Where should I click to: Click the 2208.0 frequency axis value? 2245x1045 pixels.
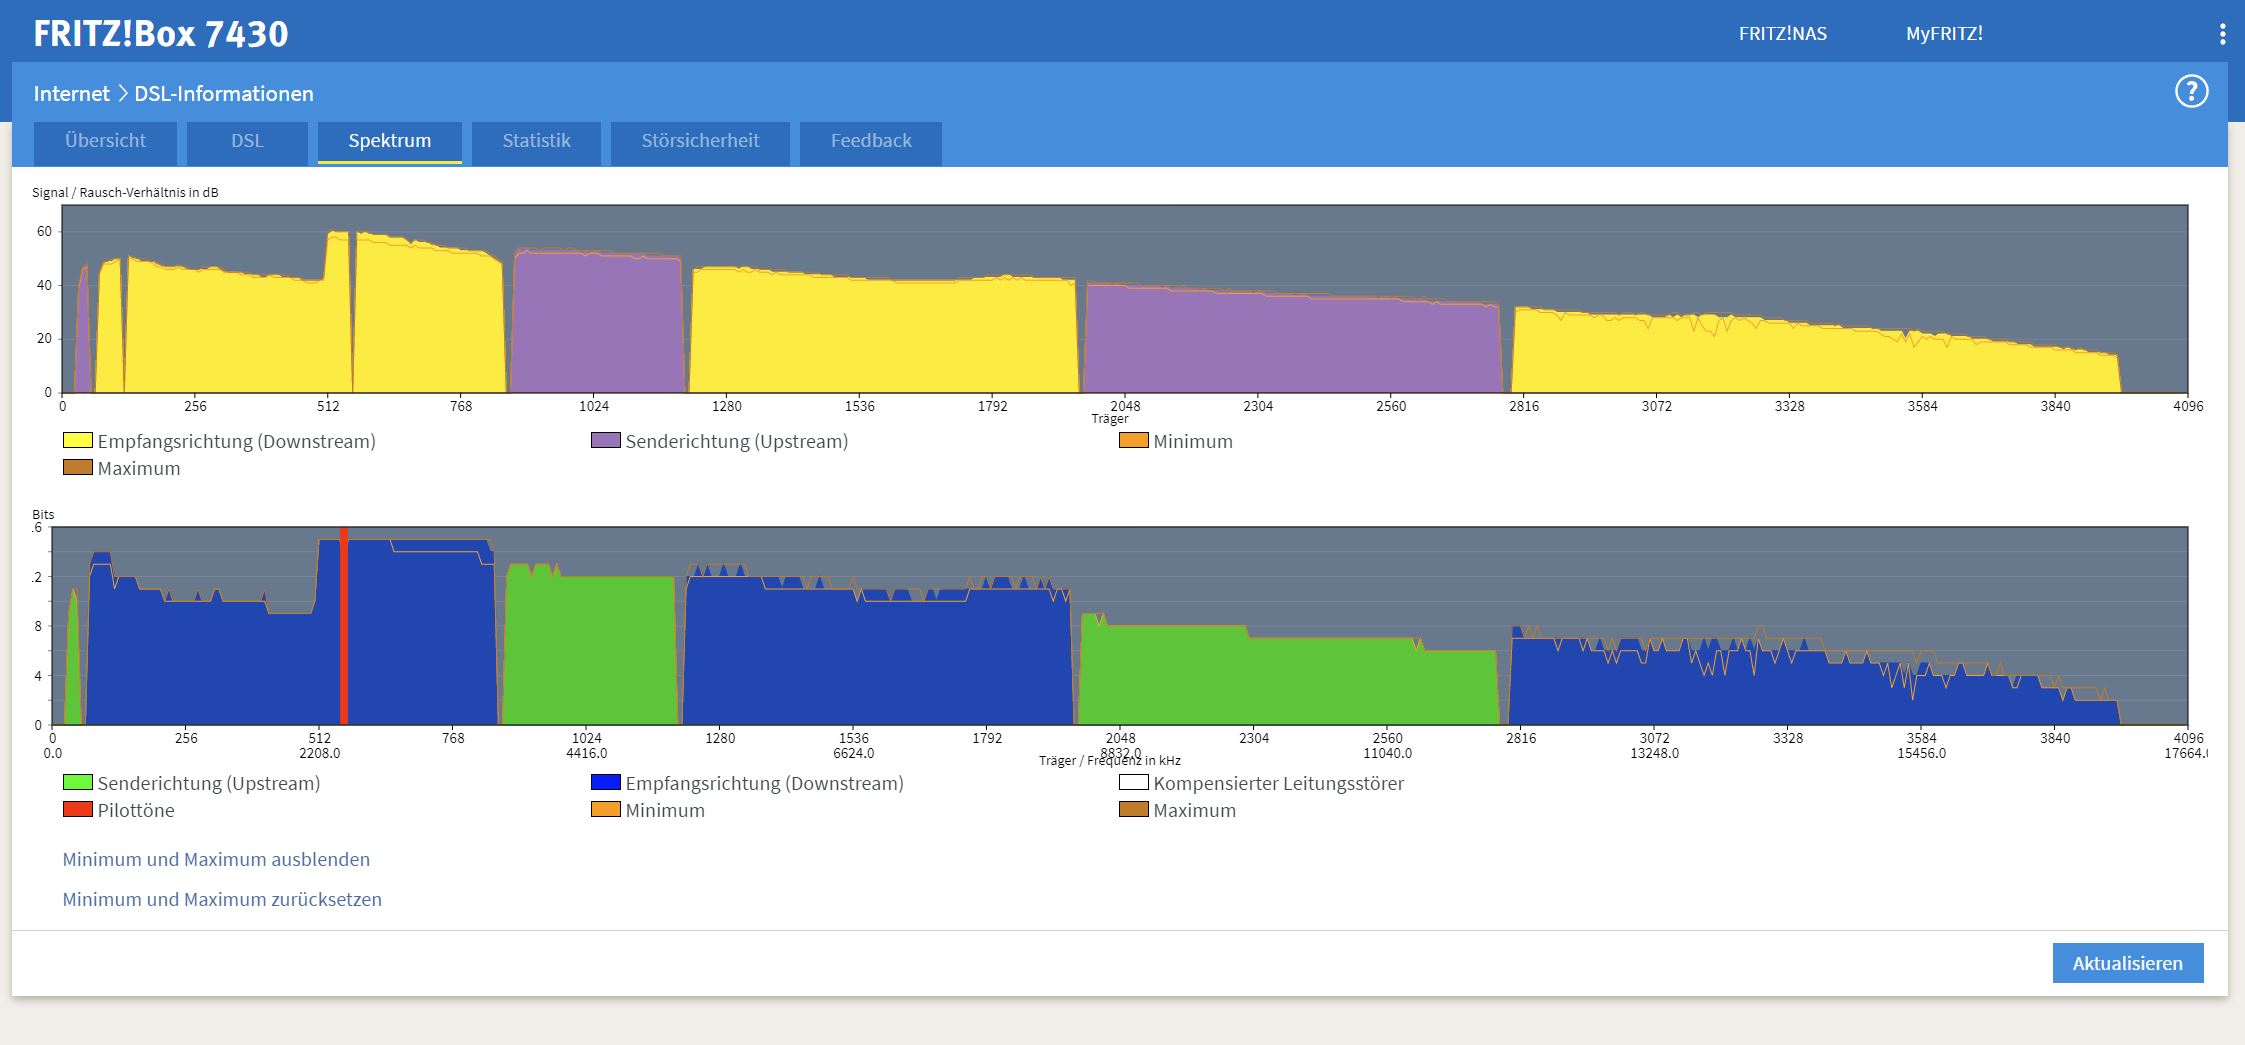pyautogui.click(x=320, y=753)
